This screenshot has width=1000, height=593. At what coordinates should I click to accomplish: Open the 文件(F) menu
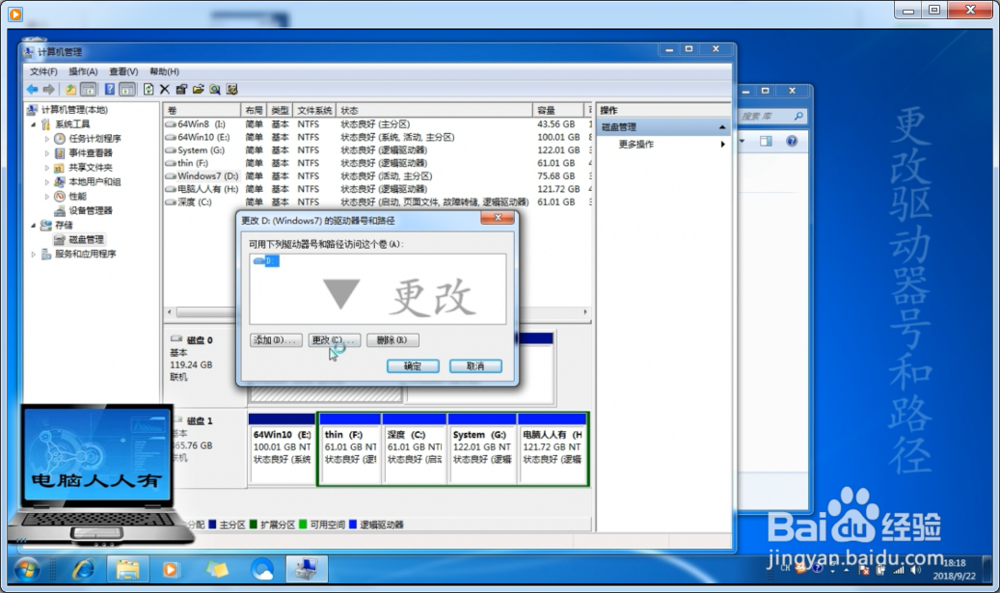click(x=43, y=71)
